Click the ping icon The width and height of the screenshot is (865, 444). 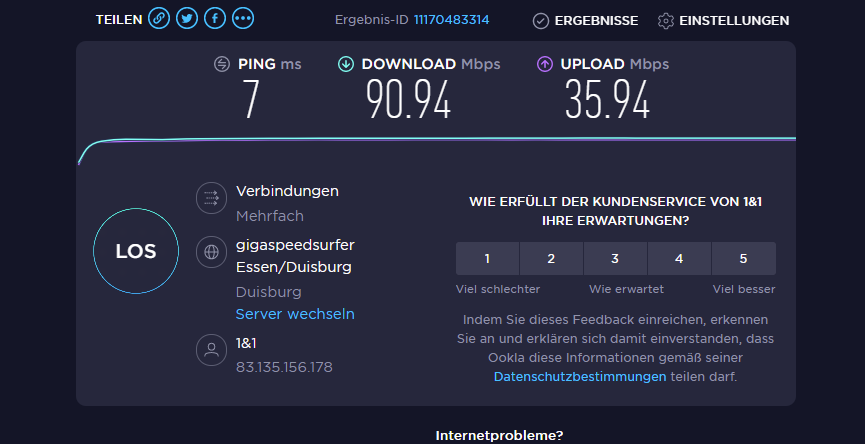coord(222,64)
